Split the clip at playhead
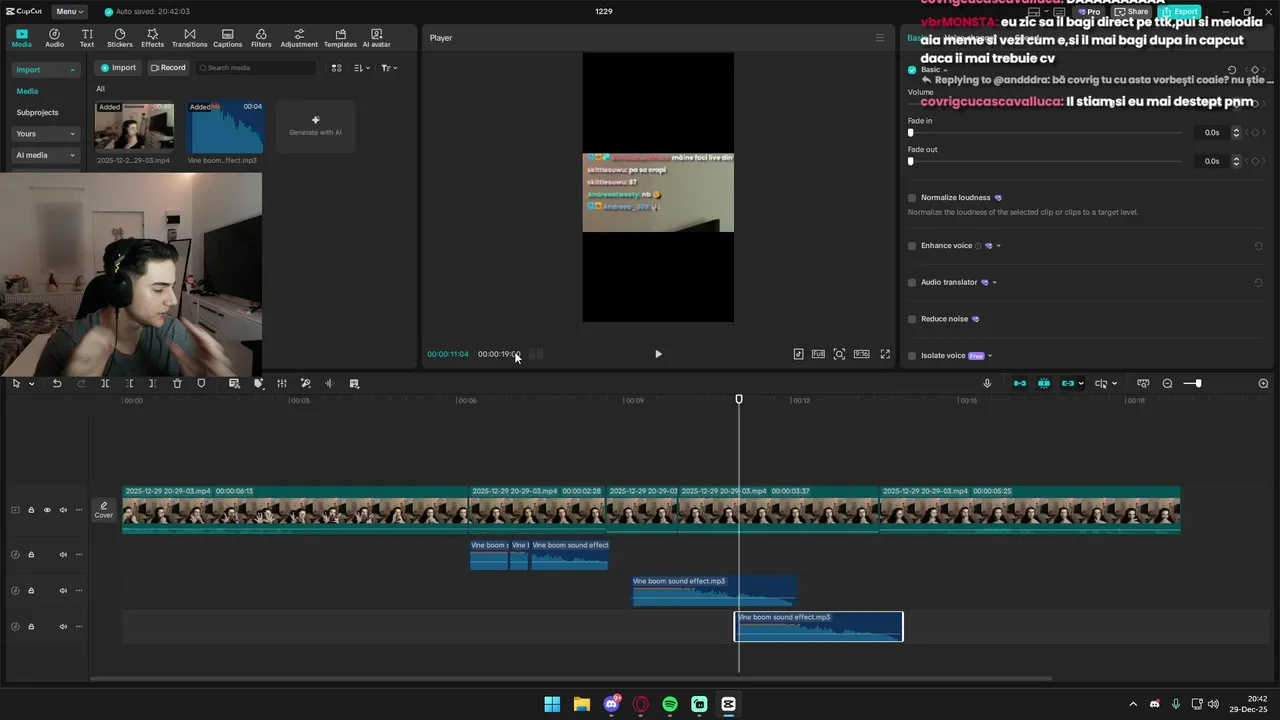Image resolution: width=1280 pixels, height=720 pixels. pyautogui.click(x=105, y=384)
